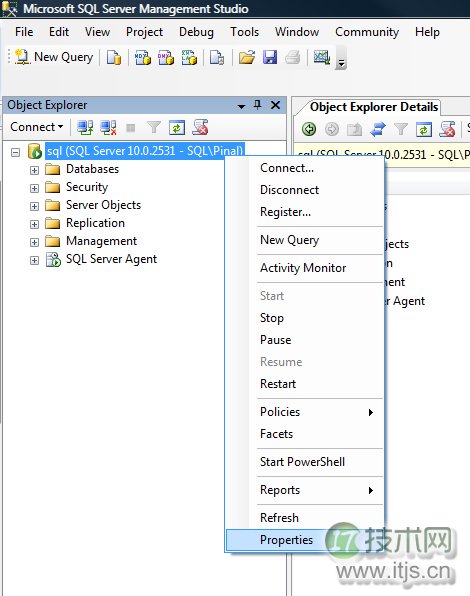Click the Database Engine Query icon
Image resolution: width=470 pixels, height=596 pixels.
click(x=114, y=58)
